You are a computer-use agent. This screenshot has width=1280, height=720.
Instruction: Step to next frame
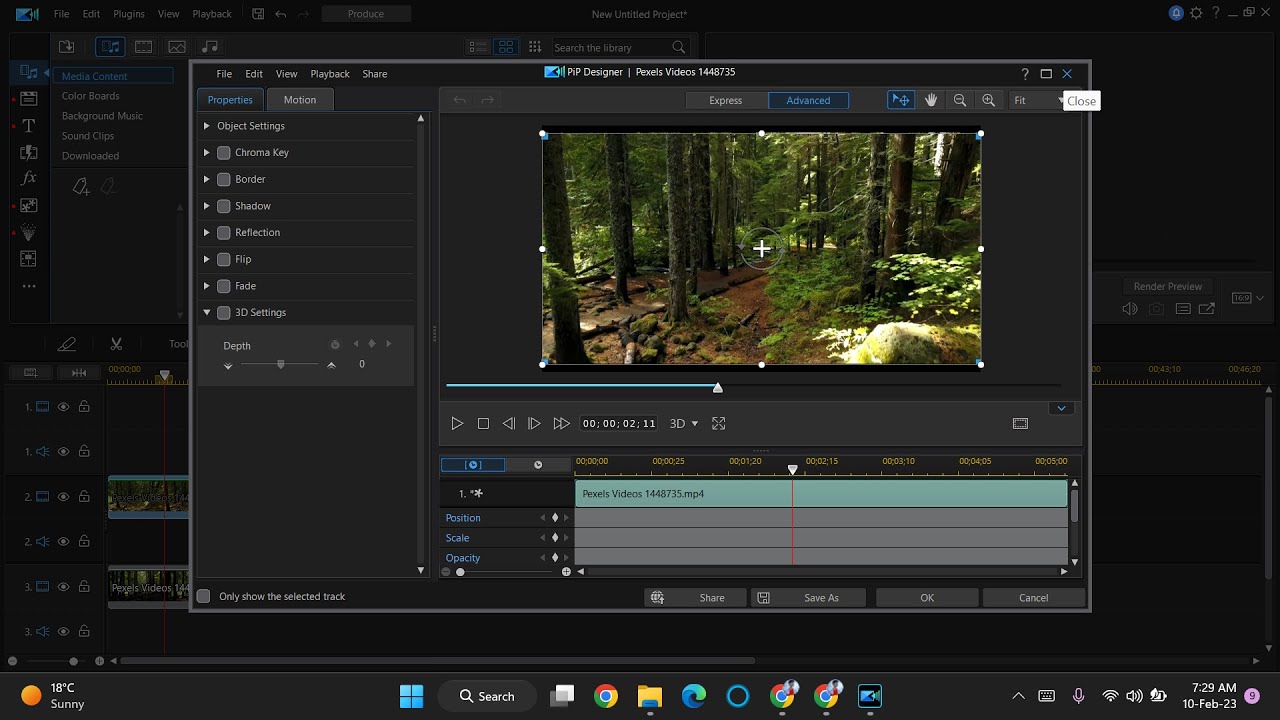[x=534, y=424]
